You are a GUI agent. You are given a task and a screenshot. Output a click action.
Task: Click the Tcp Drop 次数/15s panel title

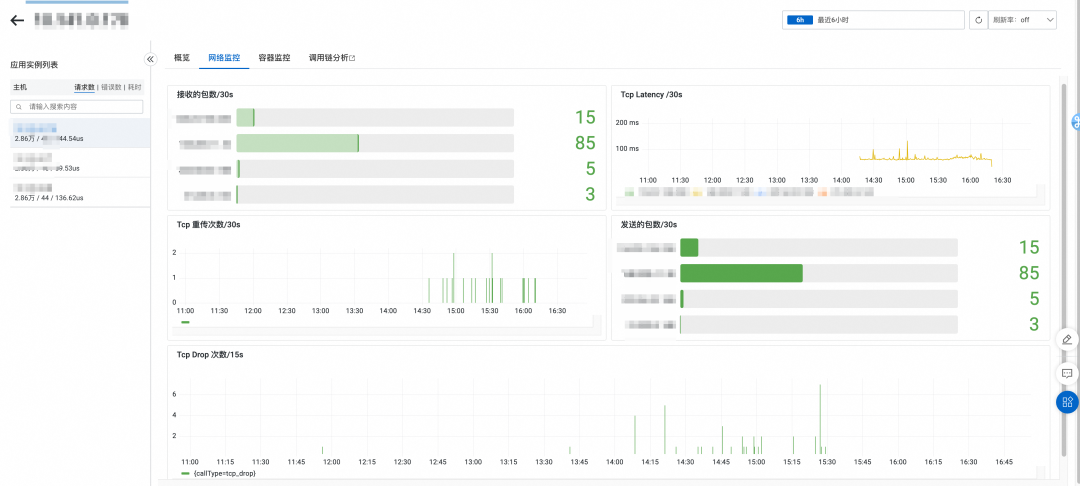(x=210, y=355)
